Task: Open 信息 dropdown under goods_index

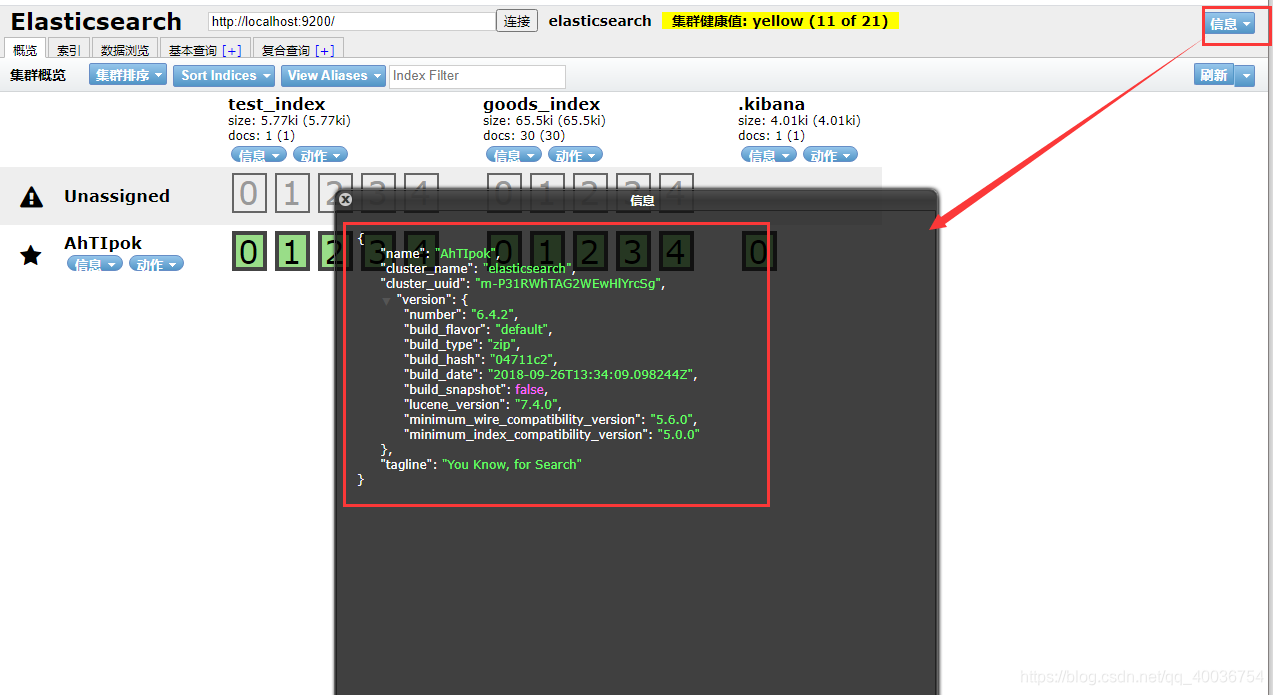Action: click(x=514, y=155)
